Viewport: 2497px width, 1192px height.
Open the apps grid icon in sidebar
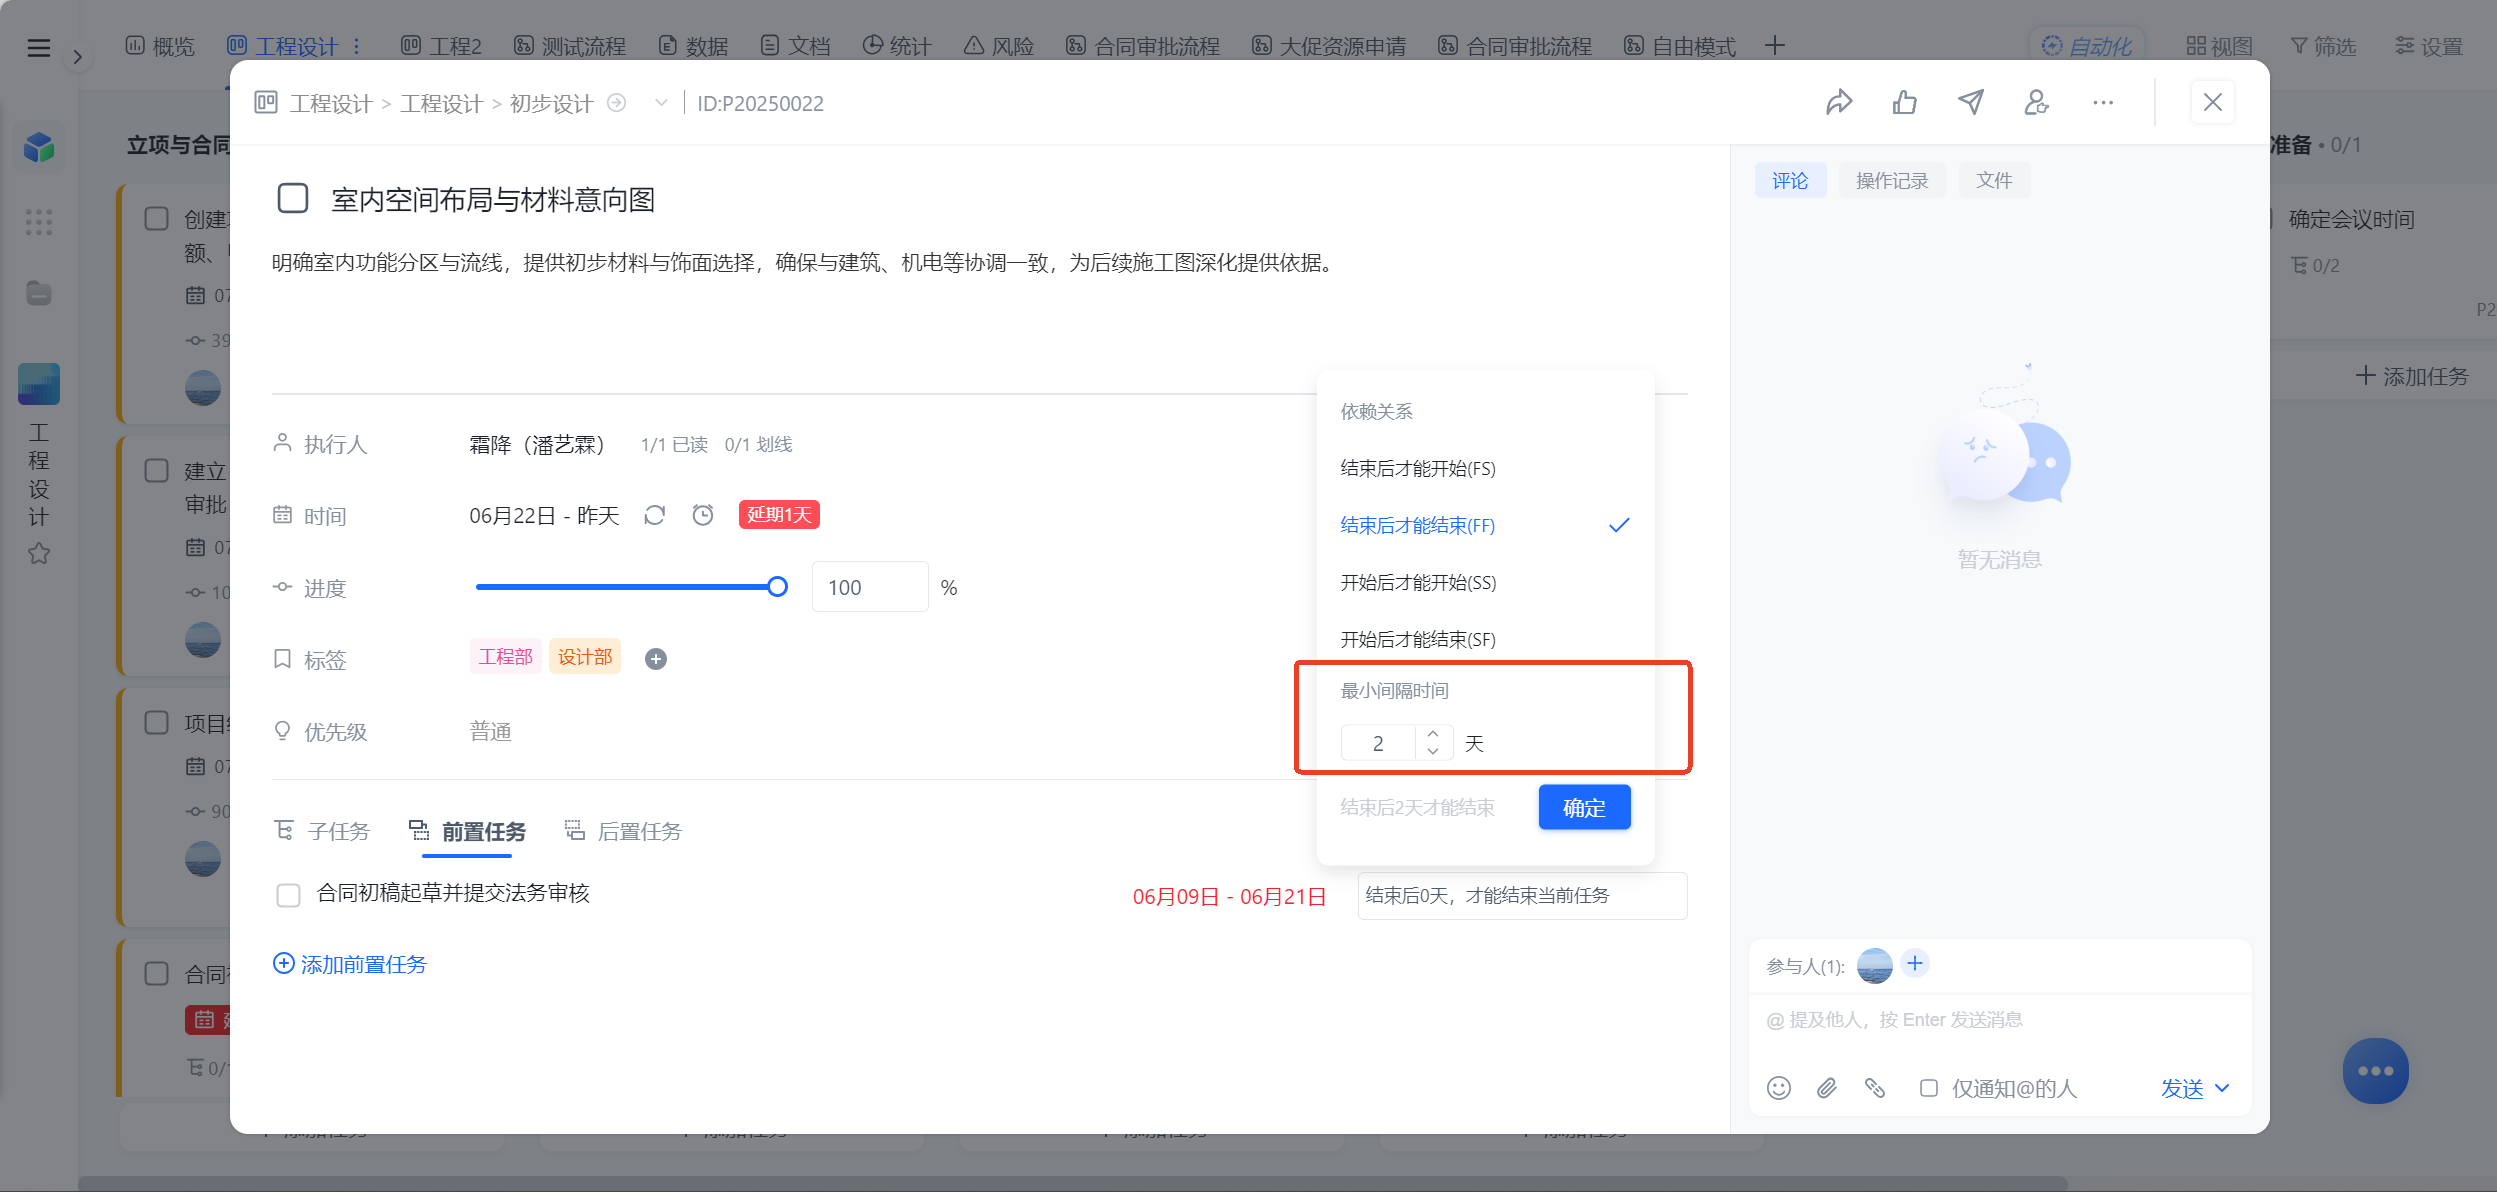click(39, 221)
